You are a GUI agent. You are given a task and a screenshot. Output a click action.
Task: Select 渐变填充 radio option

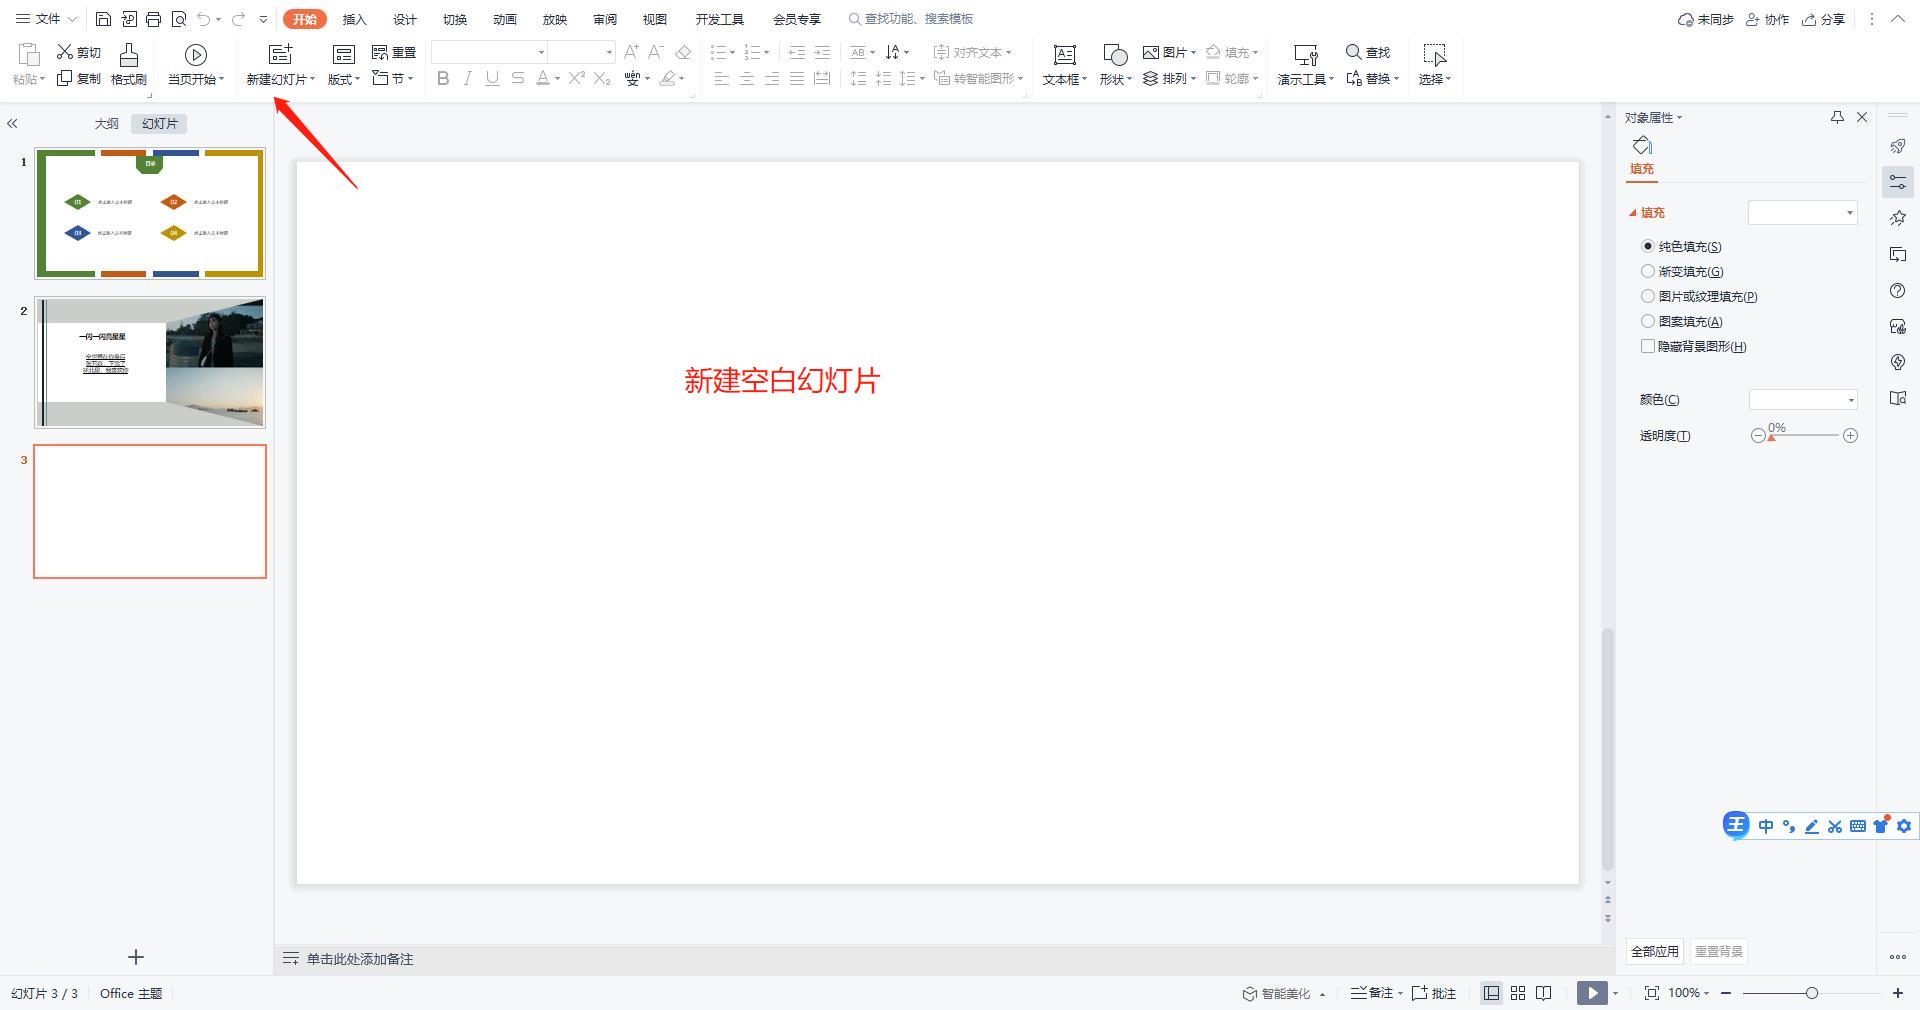pyautogui.click(x=1648, y=271)
